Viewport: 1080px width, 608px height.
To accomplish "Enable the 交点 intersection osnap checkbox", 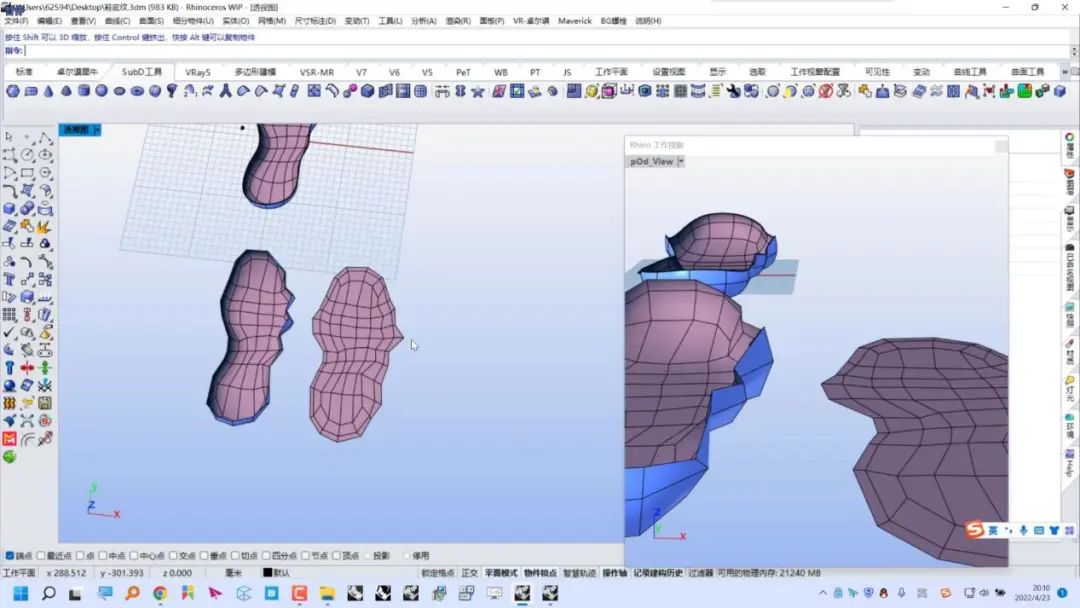I will pyautogui.click(x=174, y=556).
